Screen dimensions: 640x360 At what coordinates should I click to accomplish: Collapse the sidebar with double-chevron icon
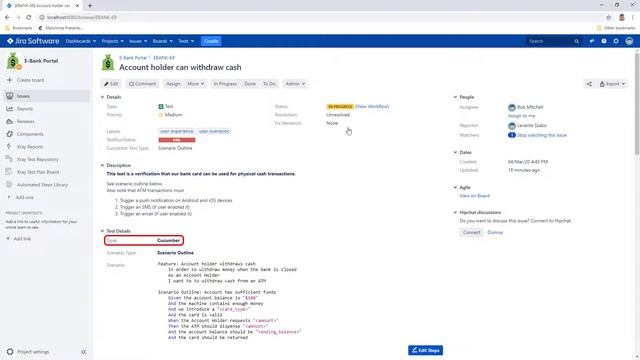pos(83,351)
